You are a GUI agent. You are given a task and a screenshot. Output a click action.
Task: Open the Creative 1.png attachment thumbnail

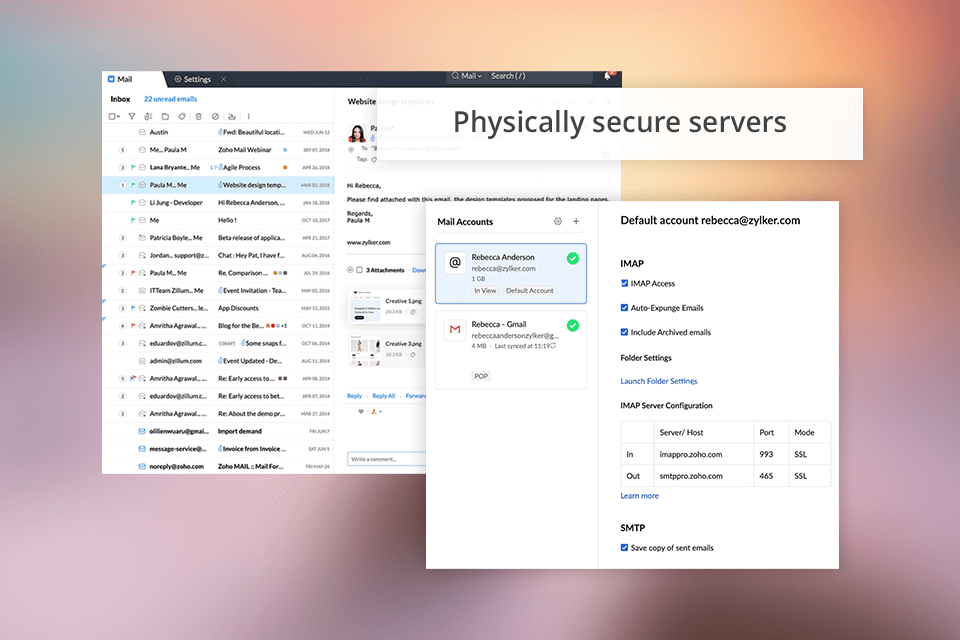click(x=364, y=306)
